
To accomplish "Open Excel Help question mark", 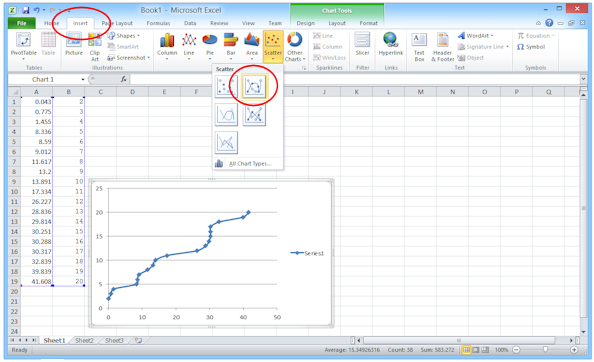I will coord(549,23).
